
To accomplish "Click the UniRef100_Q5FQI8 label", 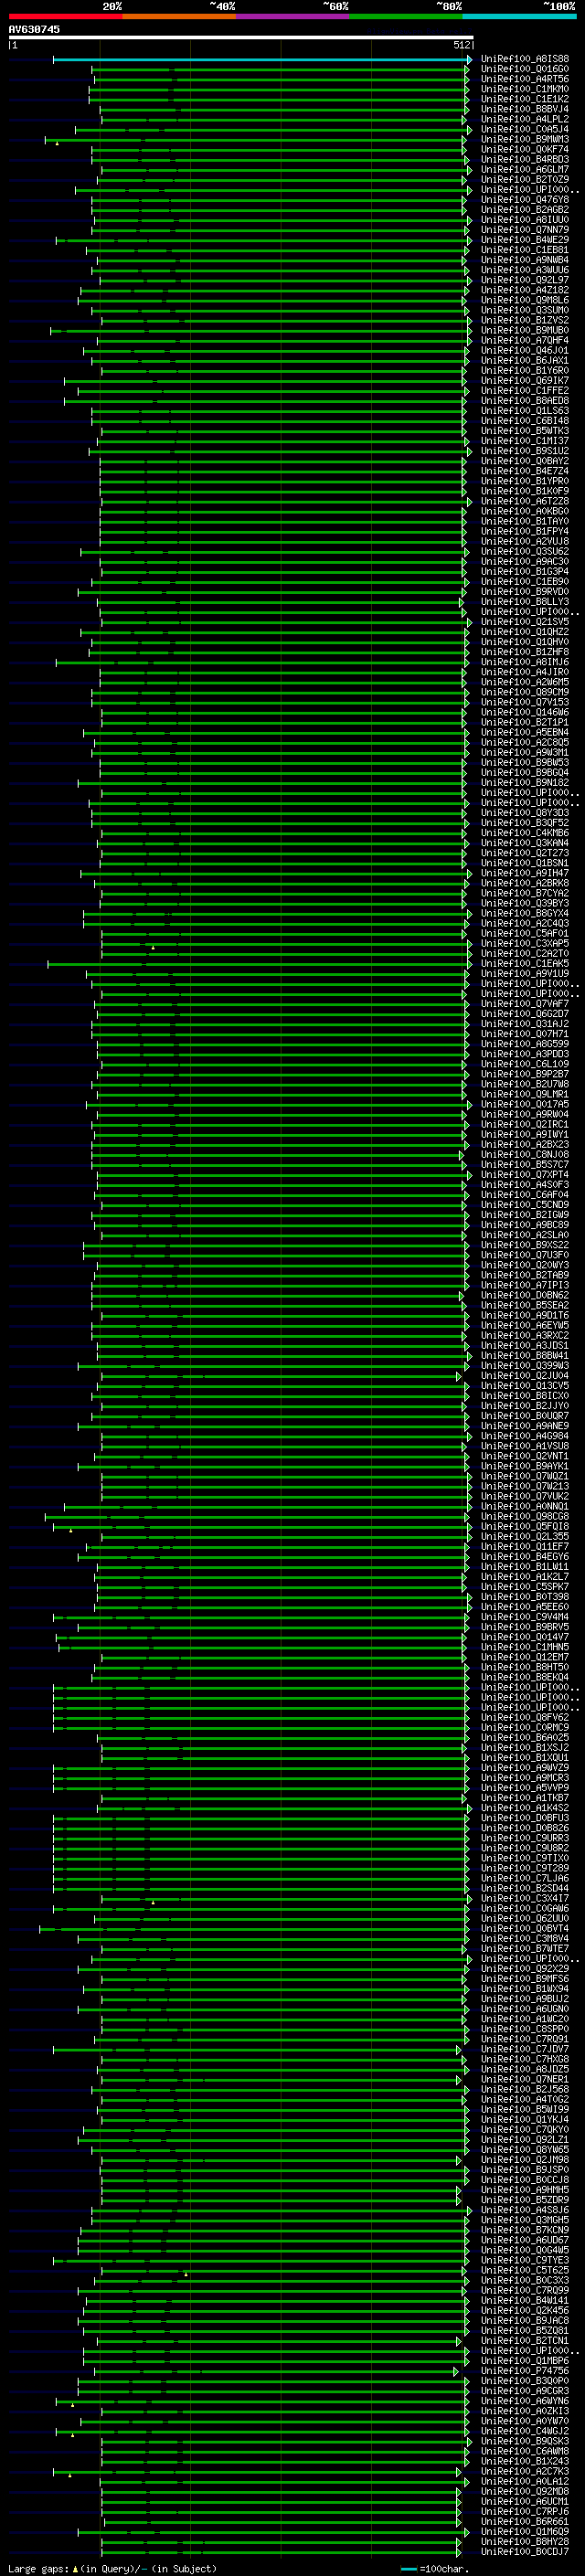I will (525, 1527).
